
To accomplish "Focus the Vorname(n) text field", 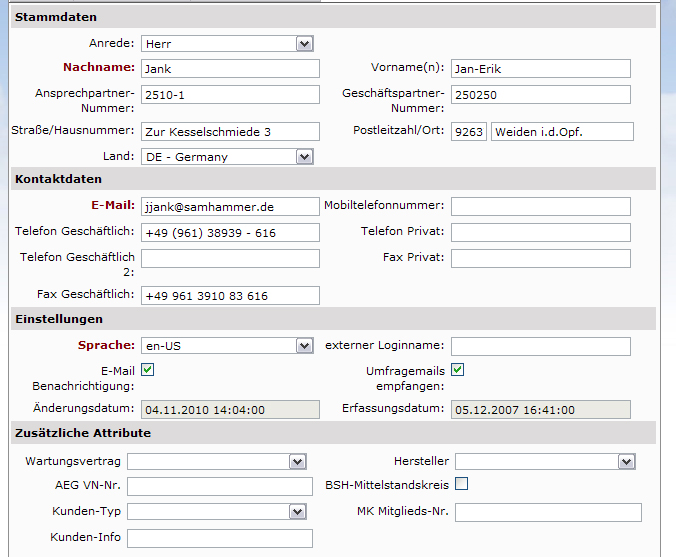I will 540,69.
